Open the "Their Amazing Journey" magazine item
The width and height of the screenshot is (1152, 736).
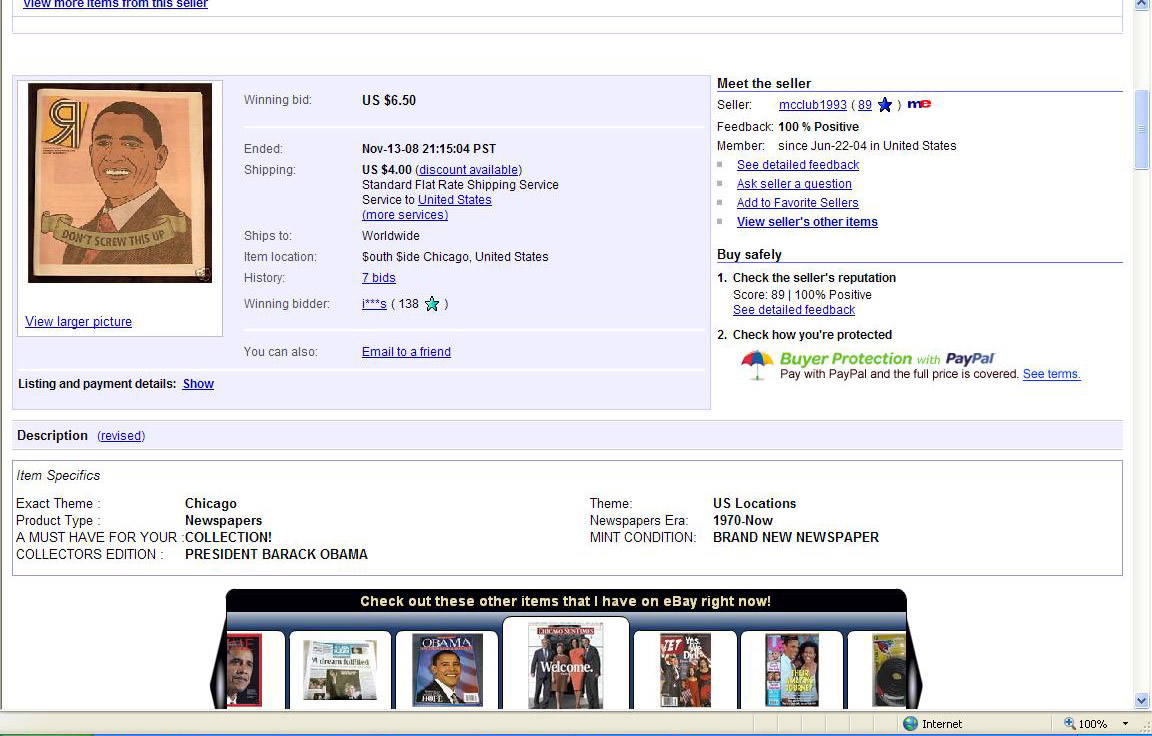point(792,670)
